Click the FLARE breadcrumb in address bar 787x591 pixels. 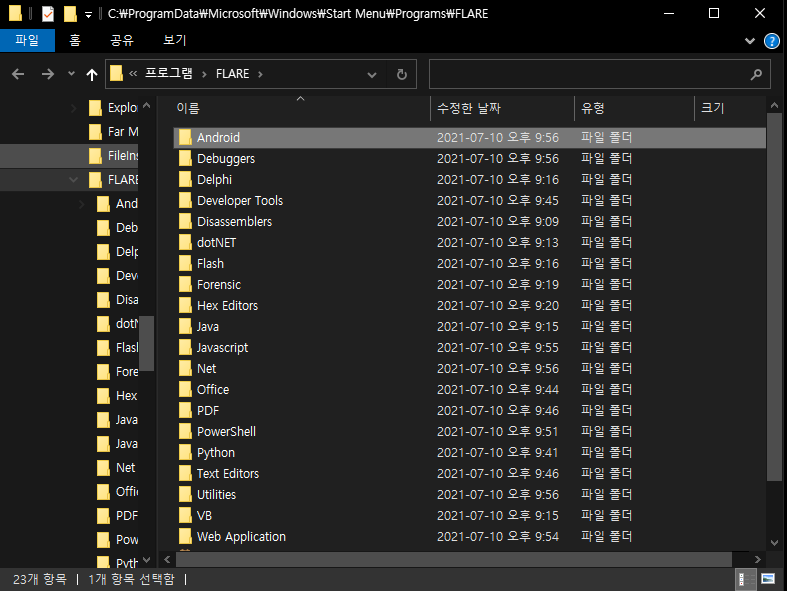(232, 74)
